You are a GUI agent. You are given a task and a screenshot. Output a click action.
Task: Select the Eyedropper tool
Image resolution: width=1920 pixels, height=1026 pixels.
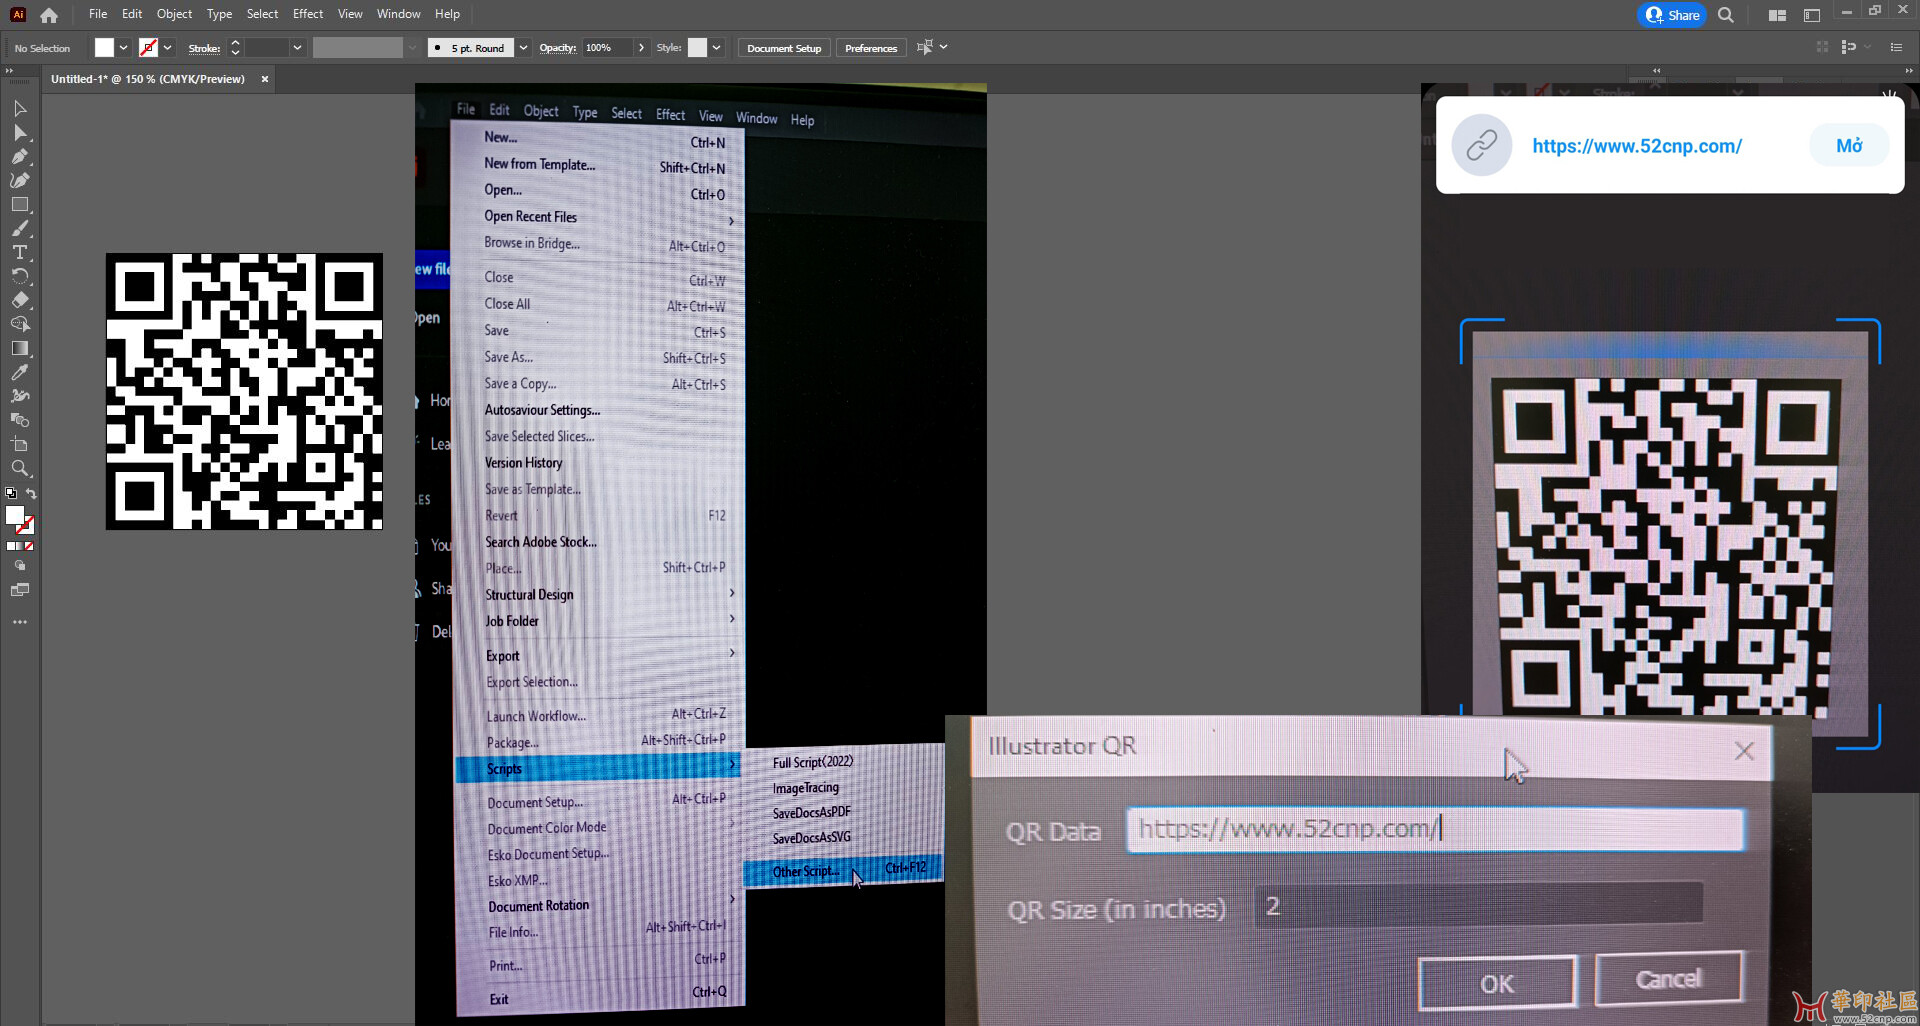coord(19,372)
